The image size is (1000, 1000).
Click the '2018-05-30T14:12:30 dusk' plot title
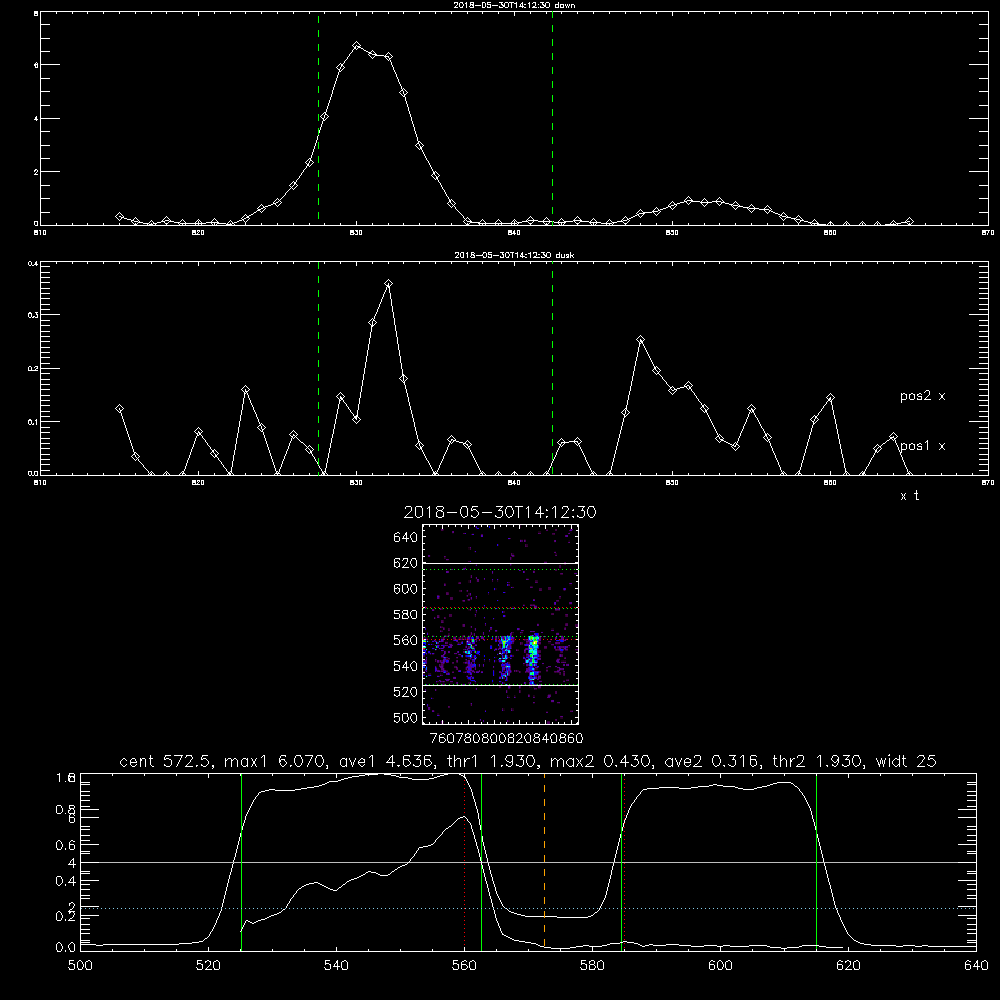pos(514,255)
